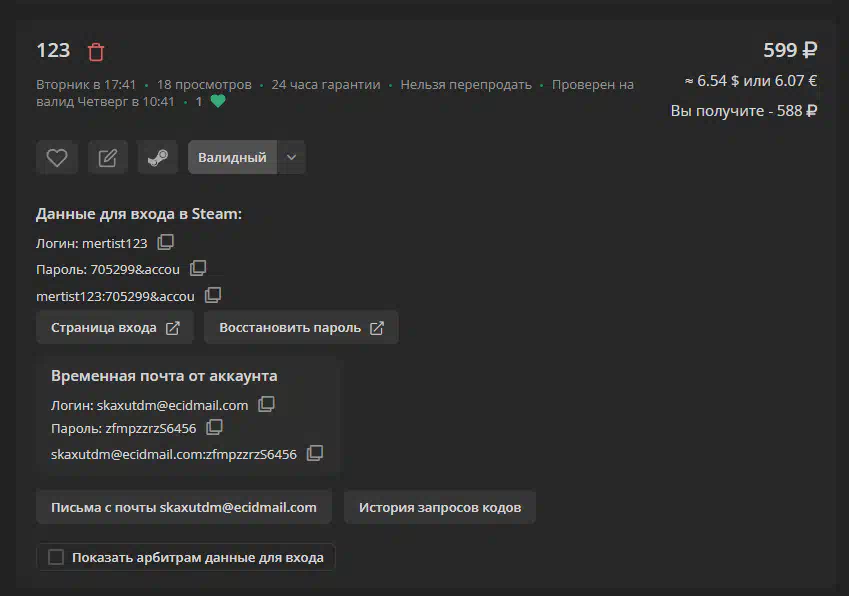This screenshot has height=596, width=849.
Task: Click the 599 ₽ price value
Action: click(x=790, y=50)
